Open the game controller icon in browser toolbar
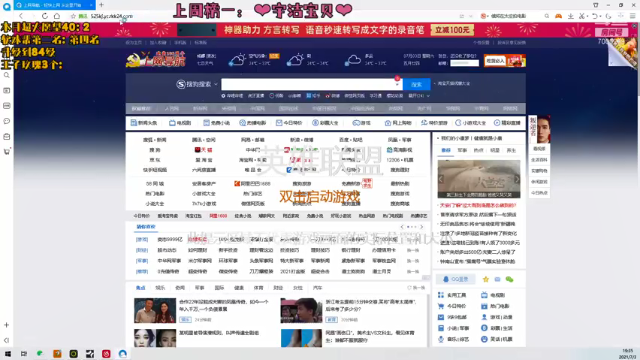 coord(558,16)
